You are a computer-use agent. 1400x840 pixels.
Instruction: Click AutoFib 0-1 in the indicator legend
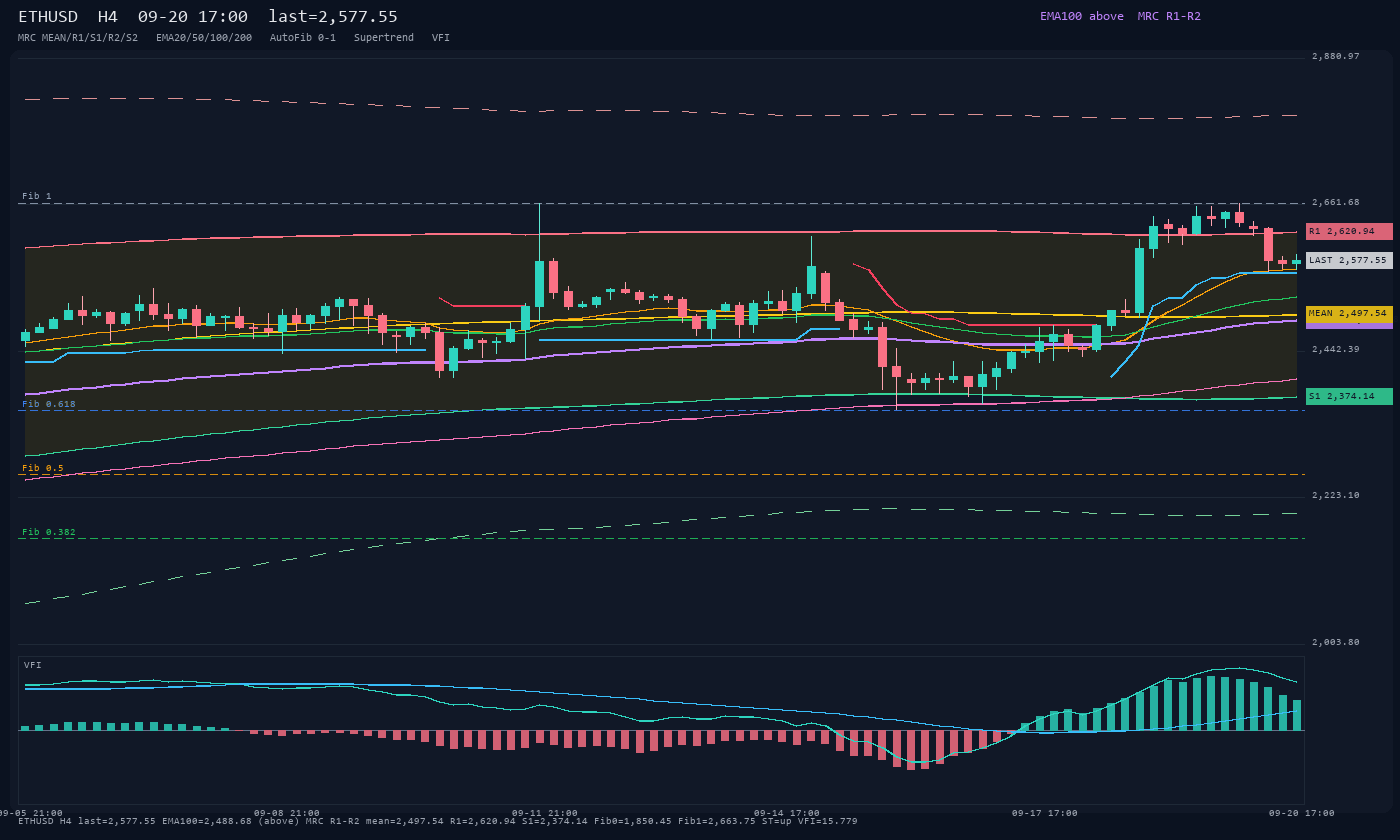[303, 38]
